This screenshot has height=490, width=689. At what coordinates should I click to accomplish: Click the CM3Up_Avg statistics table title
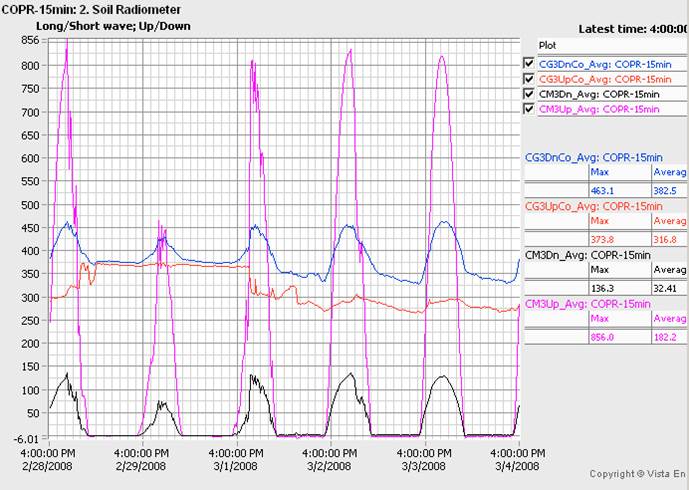(x=587, y=304)
